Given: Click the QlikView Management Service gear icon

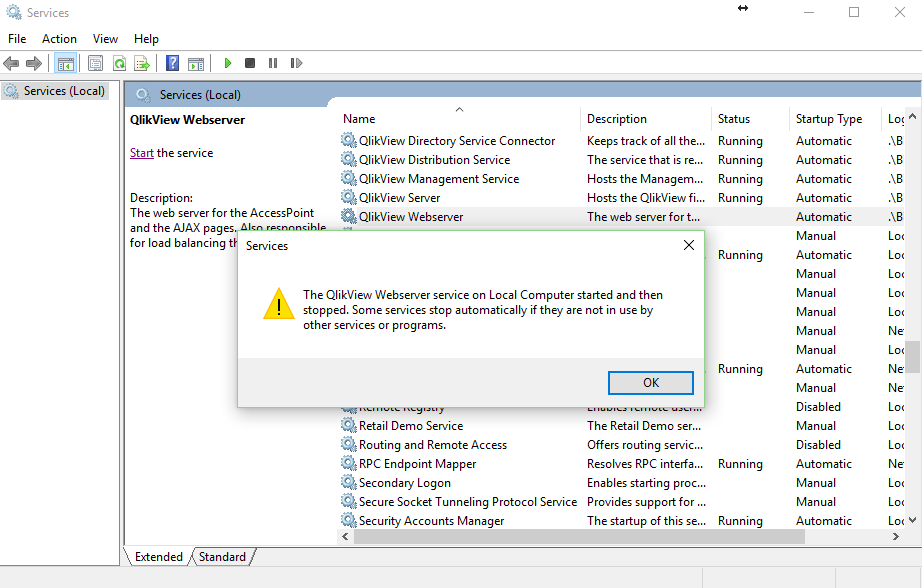Looking at the screenshot, I should click(x=349, y=178).
